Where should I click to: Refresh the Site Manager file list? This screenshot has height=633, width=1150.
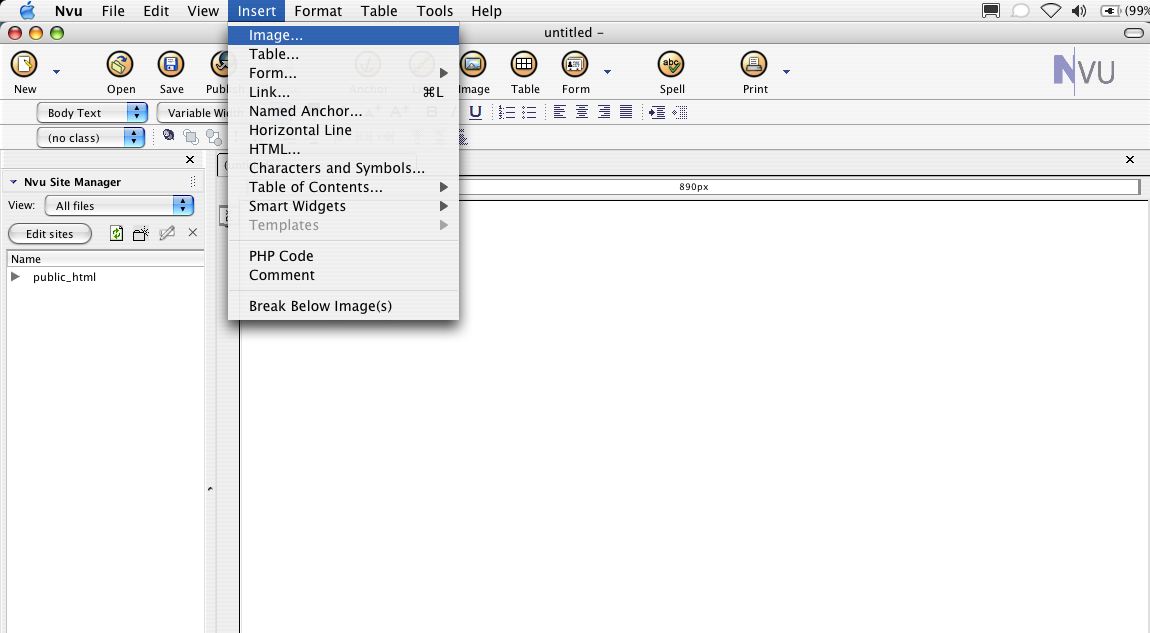[117, 234]
